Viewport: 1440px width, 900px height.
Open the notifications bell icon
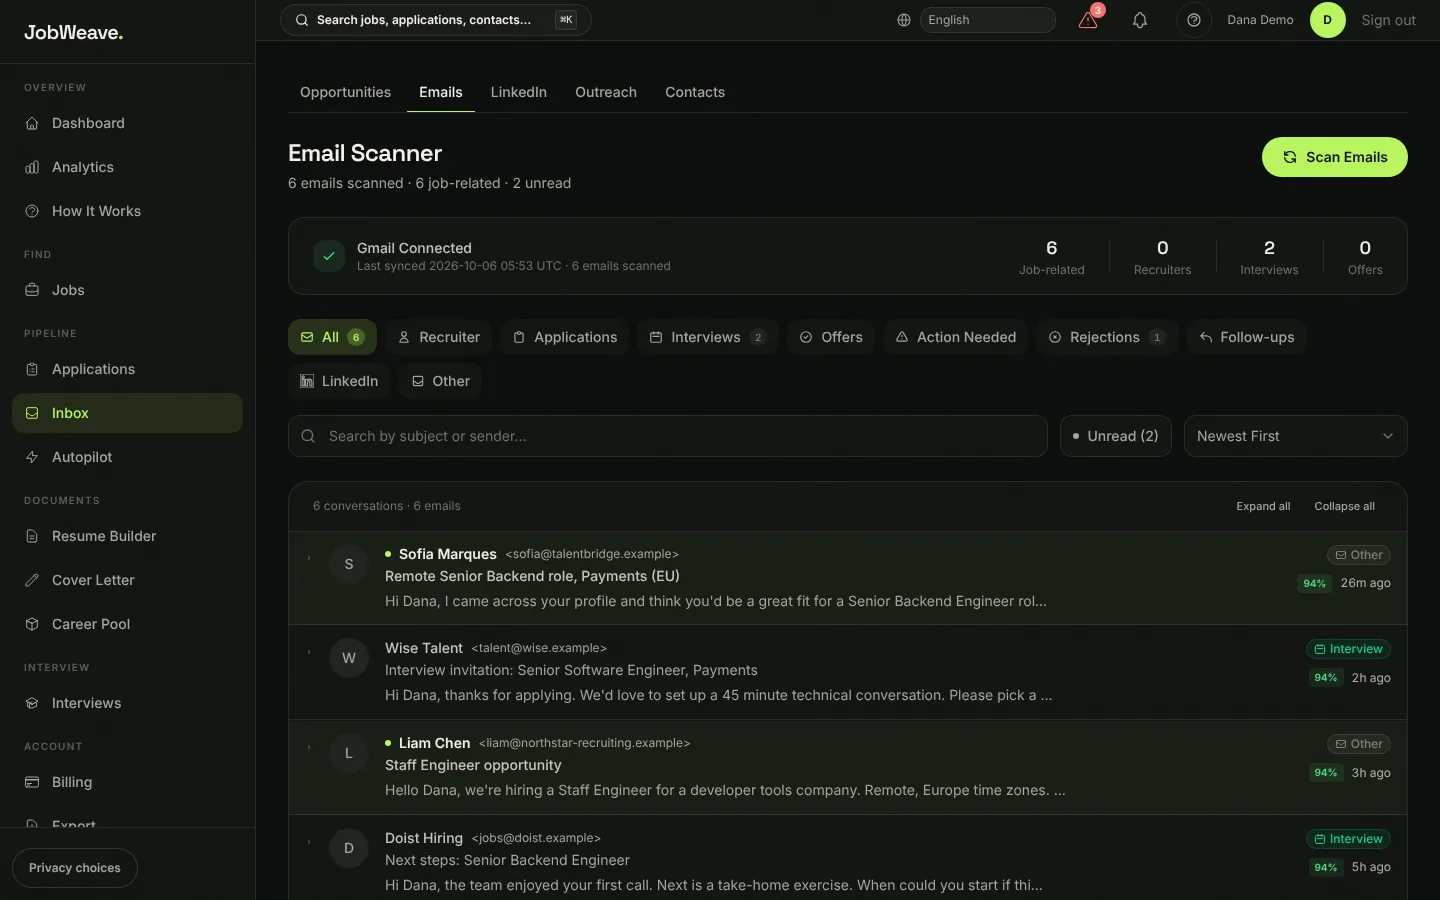1140,20
